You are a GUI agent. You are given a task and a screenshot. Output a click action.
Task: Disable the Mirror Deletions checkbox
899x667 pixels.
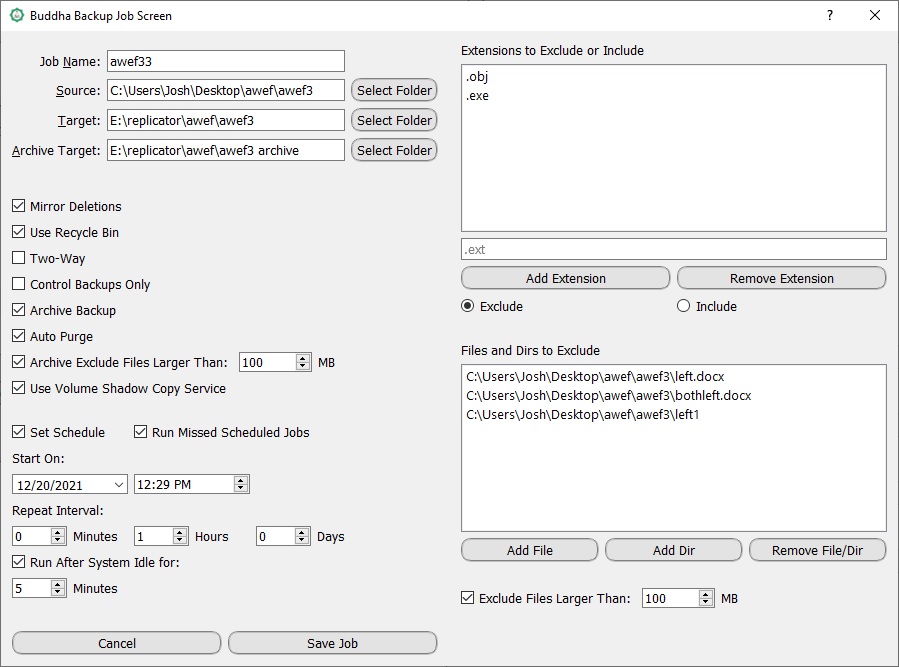pos(17,206)
